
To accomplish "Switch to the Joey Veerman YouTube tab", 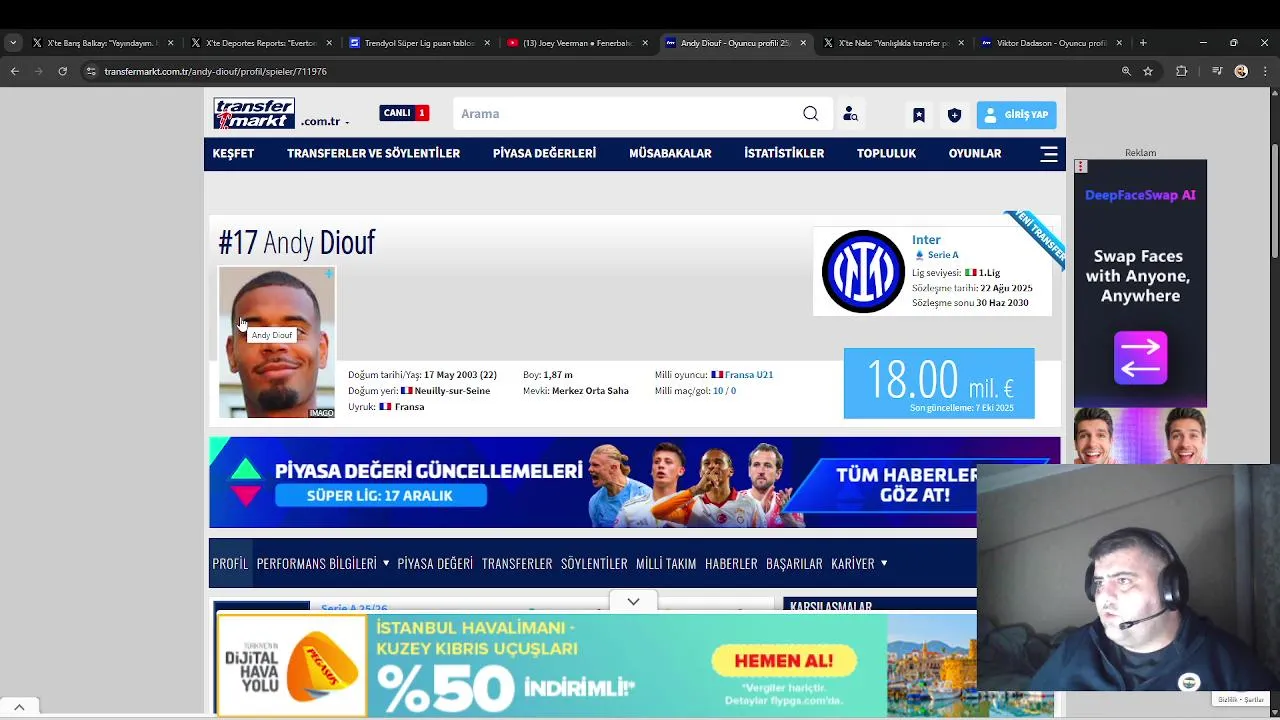I will click(x=576, y=43).
